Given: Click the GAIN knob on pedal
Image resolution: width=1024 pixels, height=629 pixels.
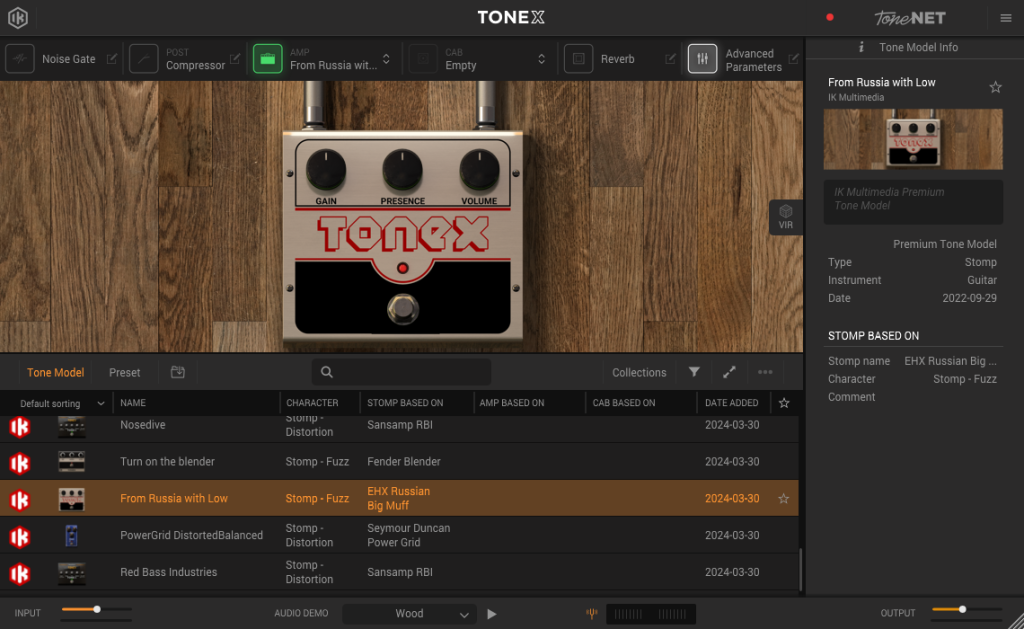Looking at the screenshot, I should [x=326, y=169].
